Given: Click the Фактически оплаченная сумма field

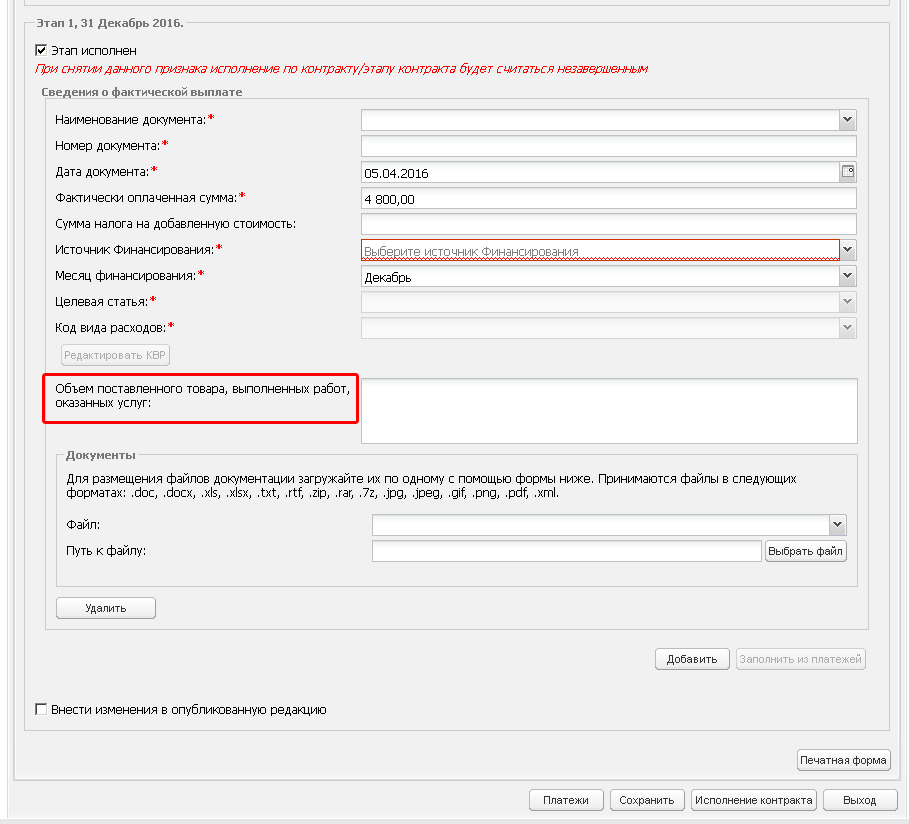Looking at the screenshot, I should click(609, 198).
